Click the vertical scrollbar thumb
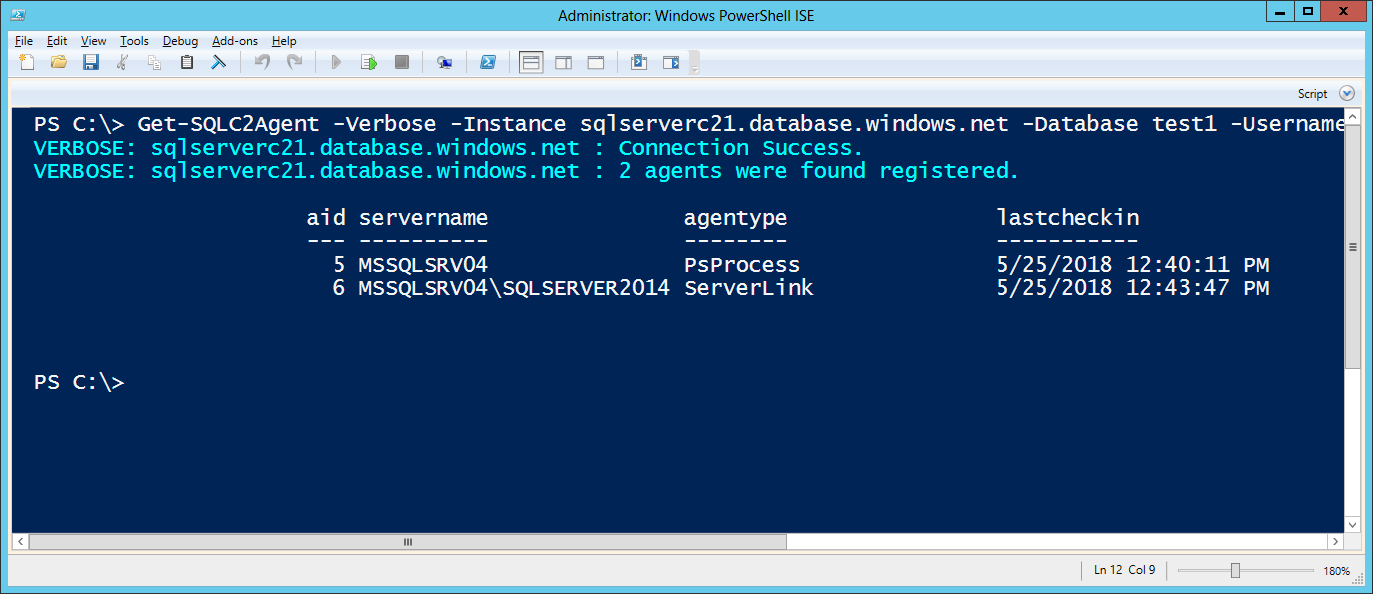The image size is (1373, 594). 1352,246
